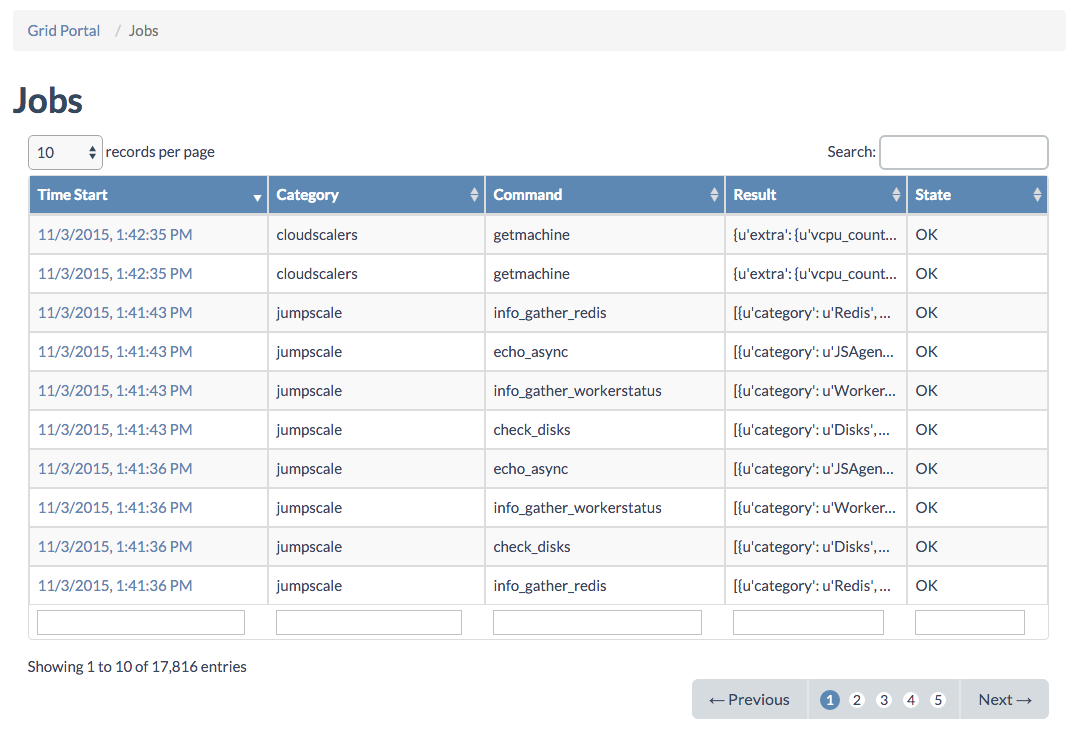This screenshot has height=740, width=1072.
Task: Open the records per page dropdown
Action: tap(65, 152)
